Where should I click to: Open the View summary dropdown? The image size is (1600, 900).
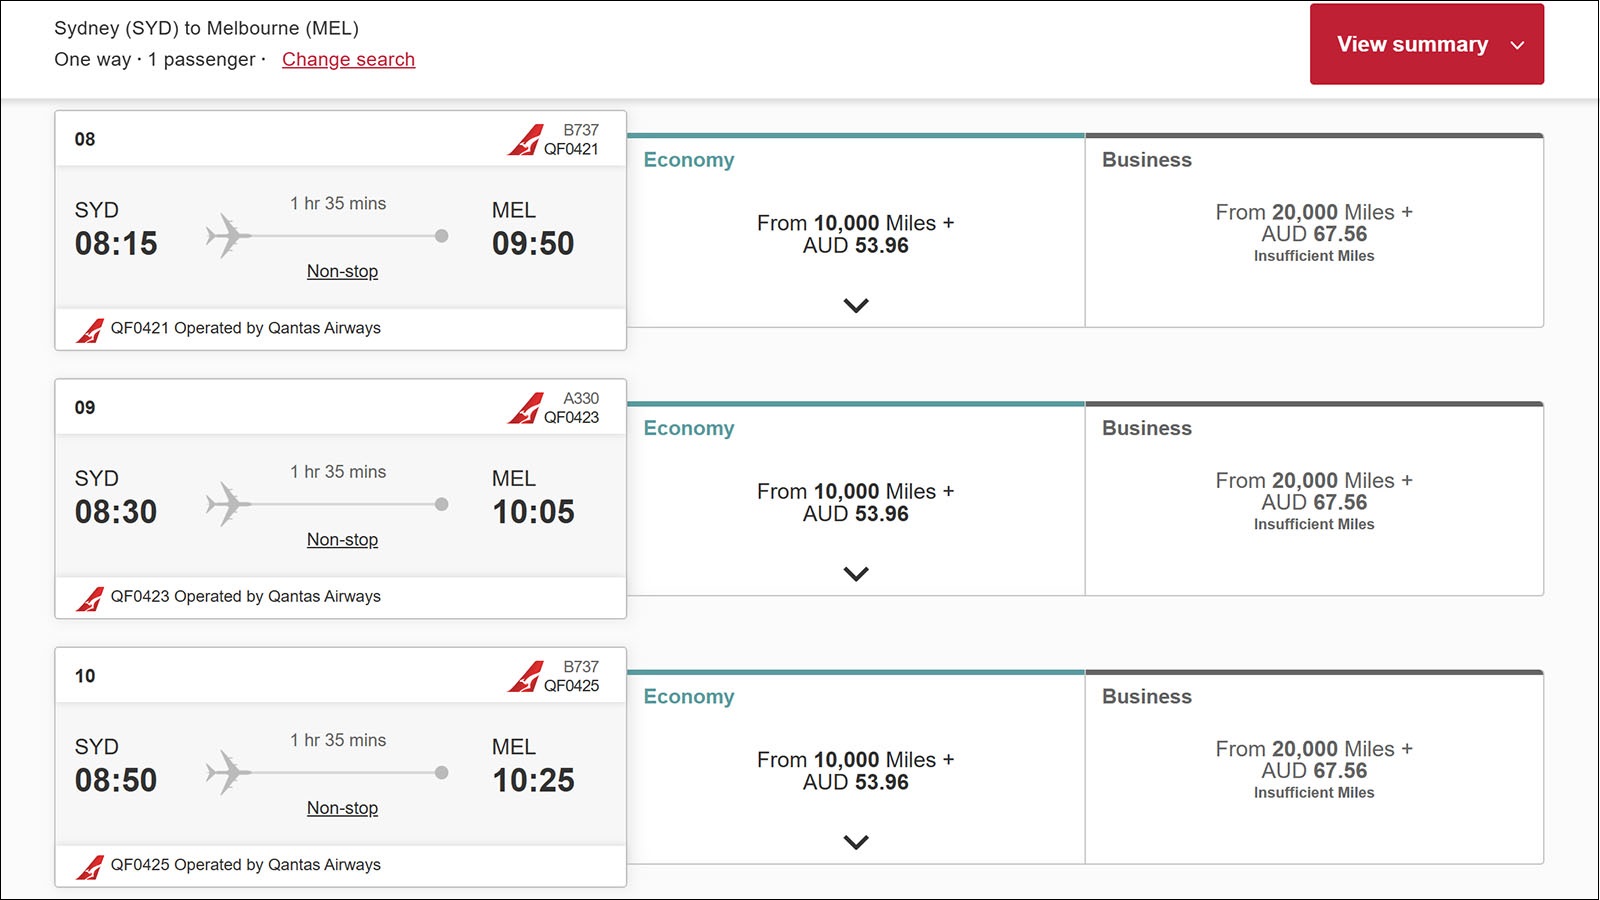(x=1427, y=44)
